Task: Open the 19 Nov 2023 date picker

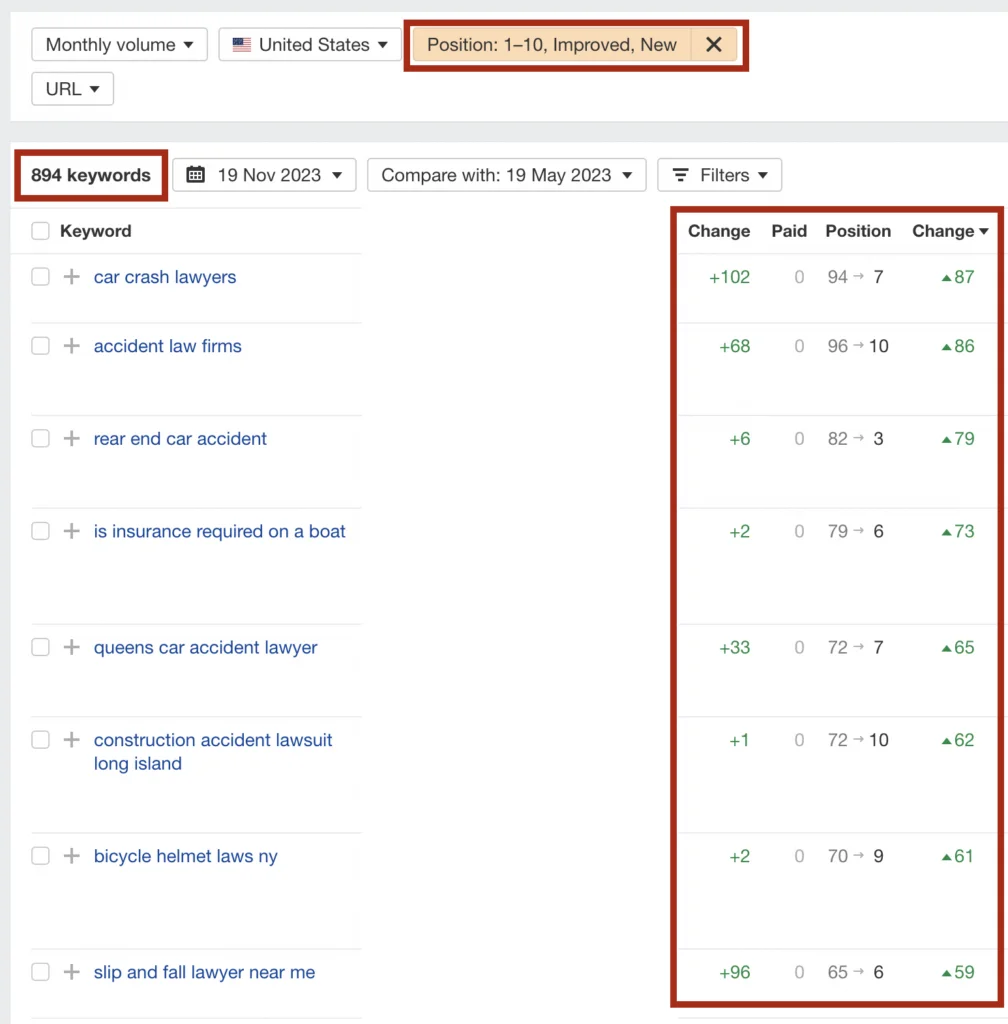Action: [264, 175]
